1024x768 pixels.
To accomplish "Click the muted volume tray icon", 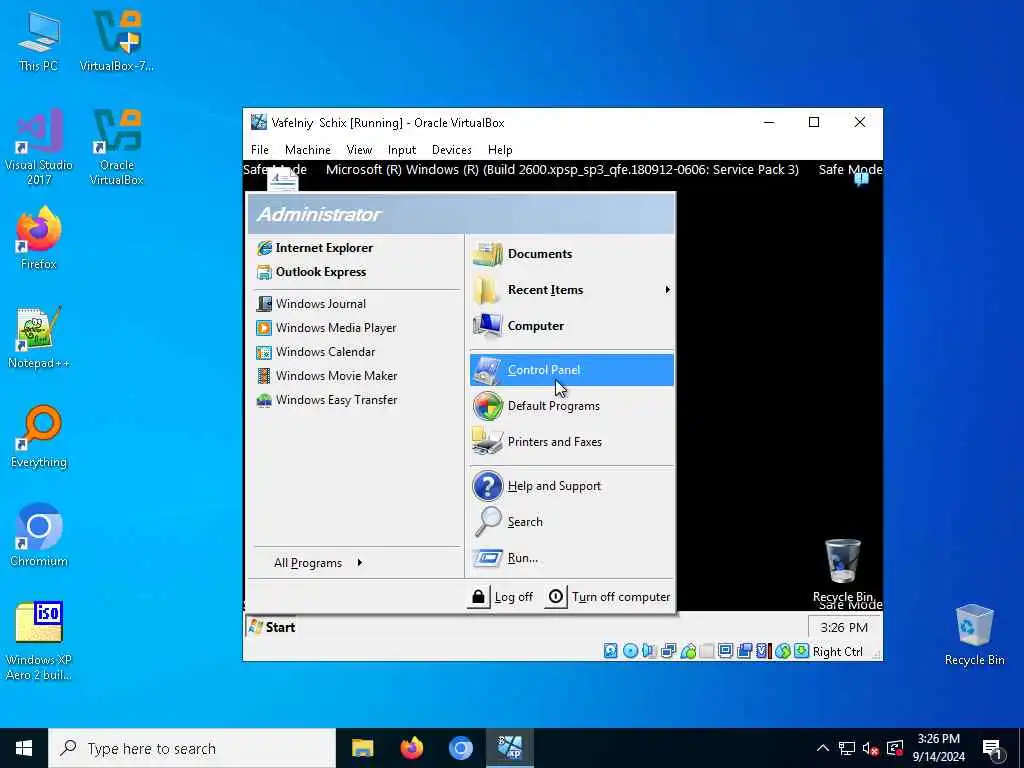I will [x=870, y=748].
